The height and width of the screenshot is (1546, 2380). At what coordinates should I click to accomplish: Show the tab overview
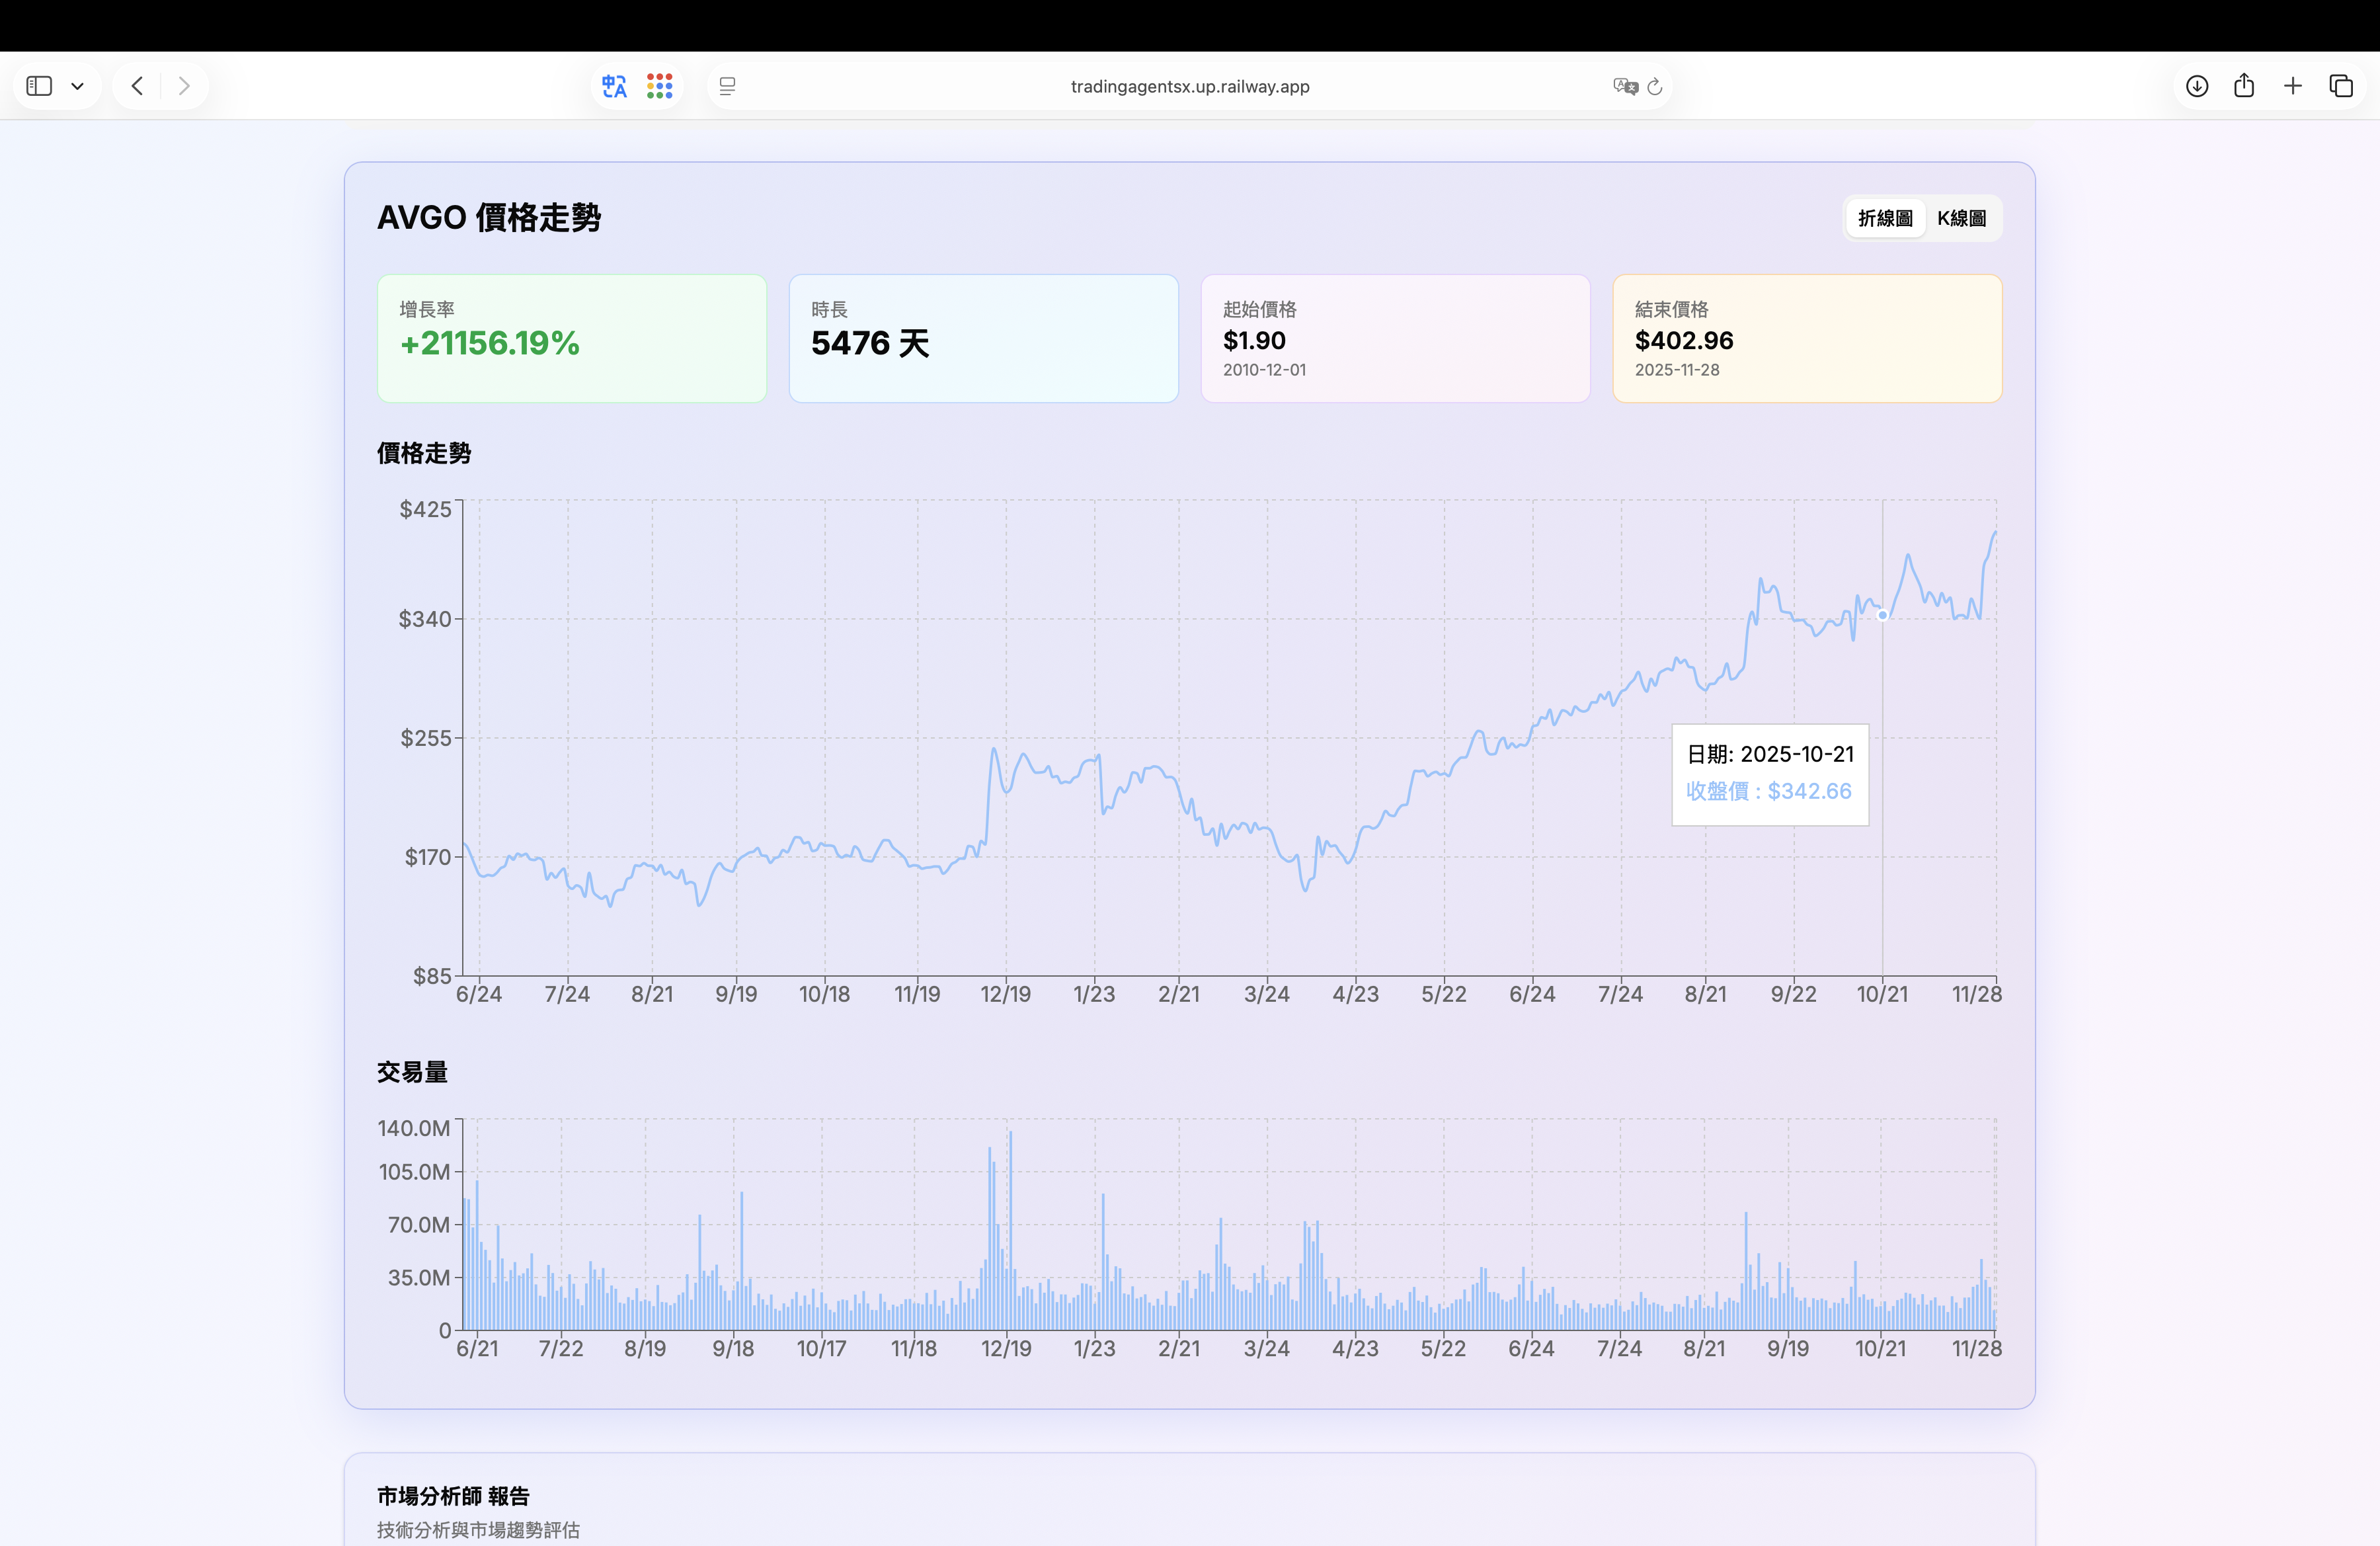[x=2341, y=86]
